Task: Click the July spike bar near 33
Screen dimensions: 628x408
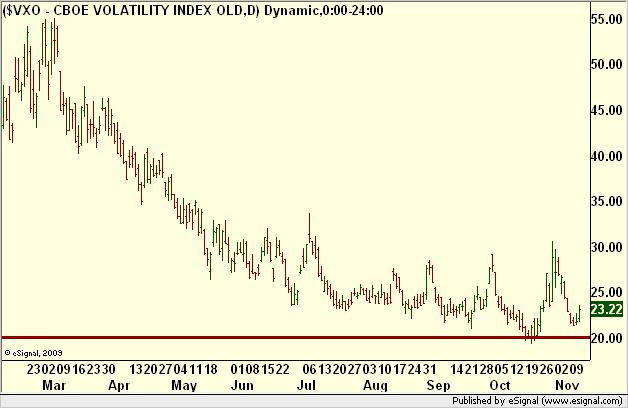Action: (309, 227)
